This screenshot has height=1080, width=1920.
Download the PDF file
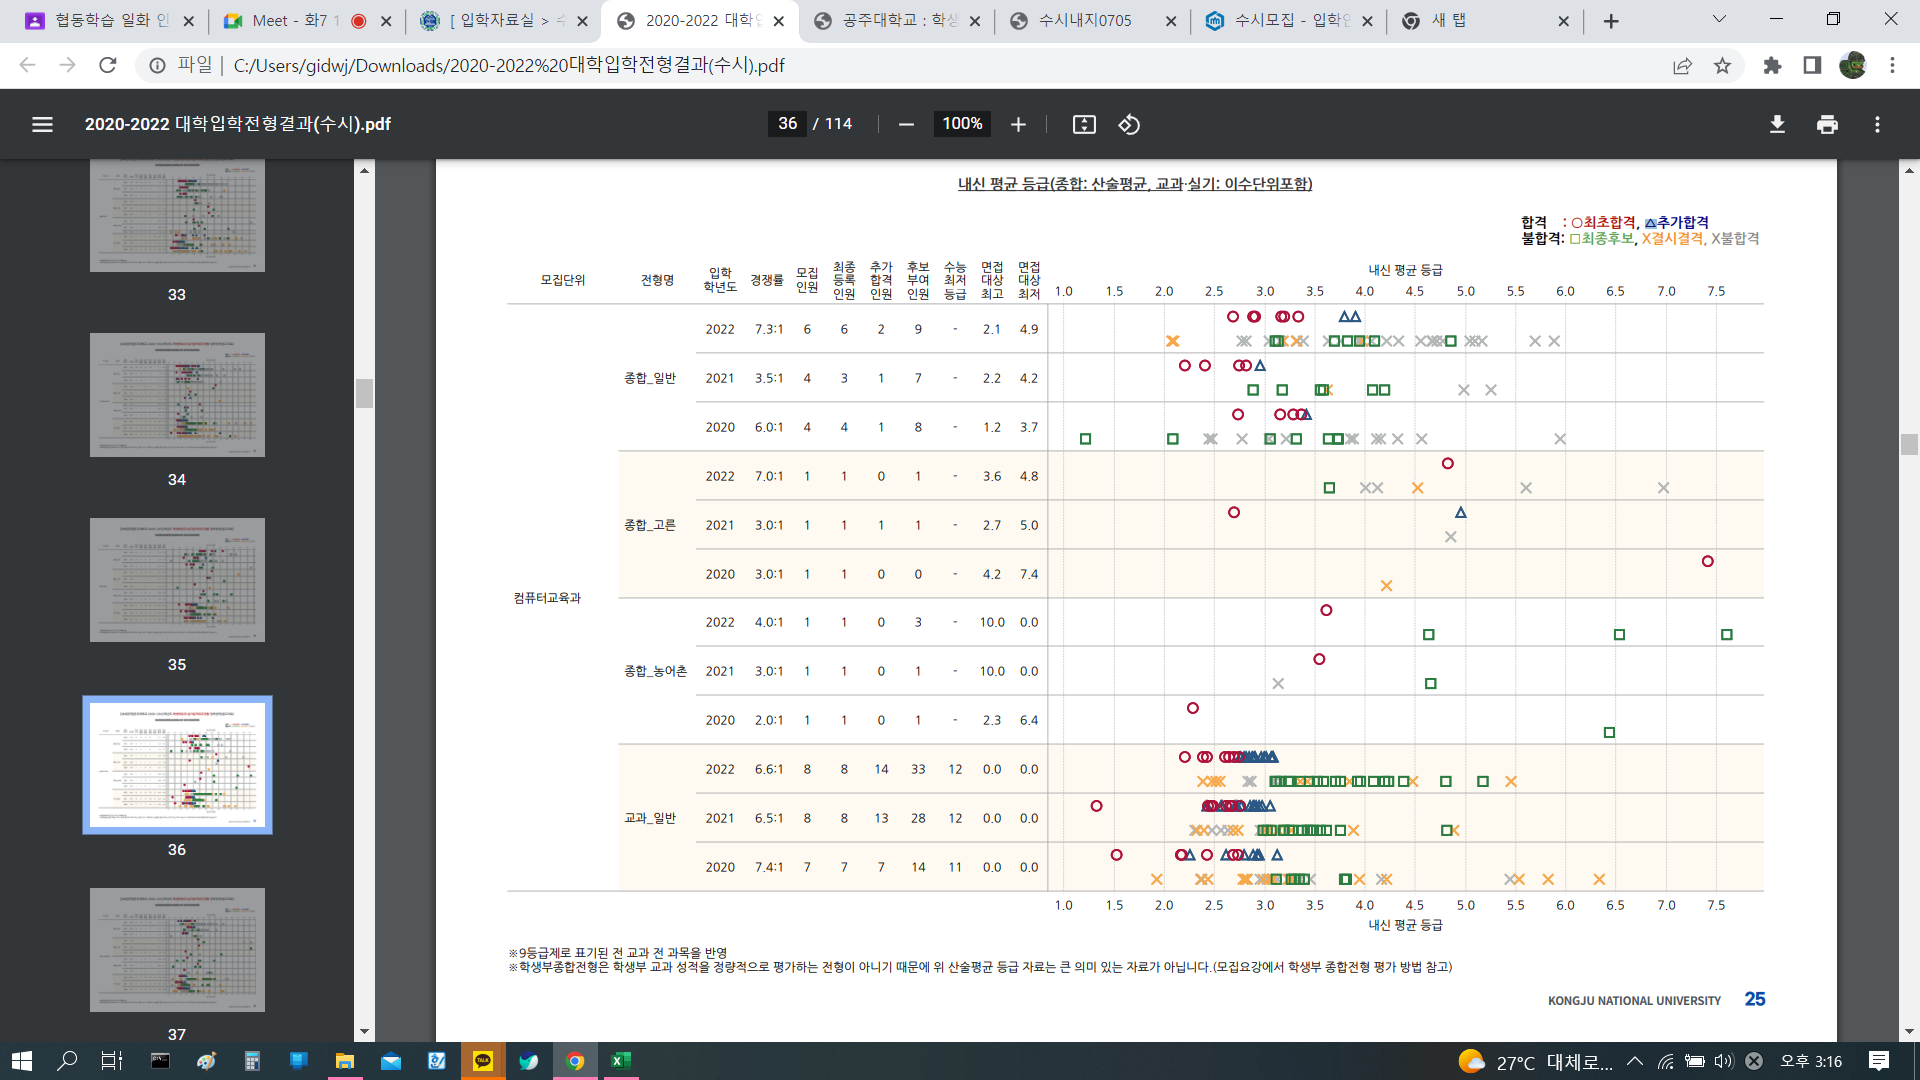(x=1777, y=124)
